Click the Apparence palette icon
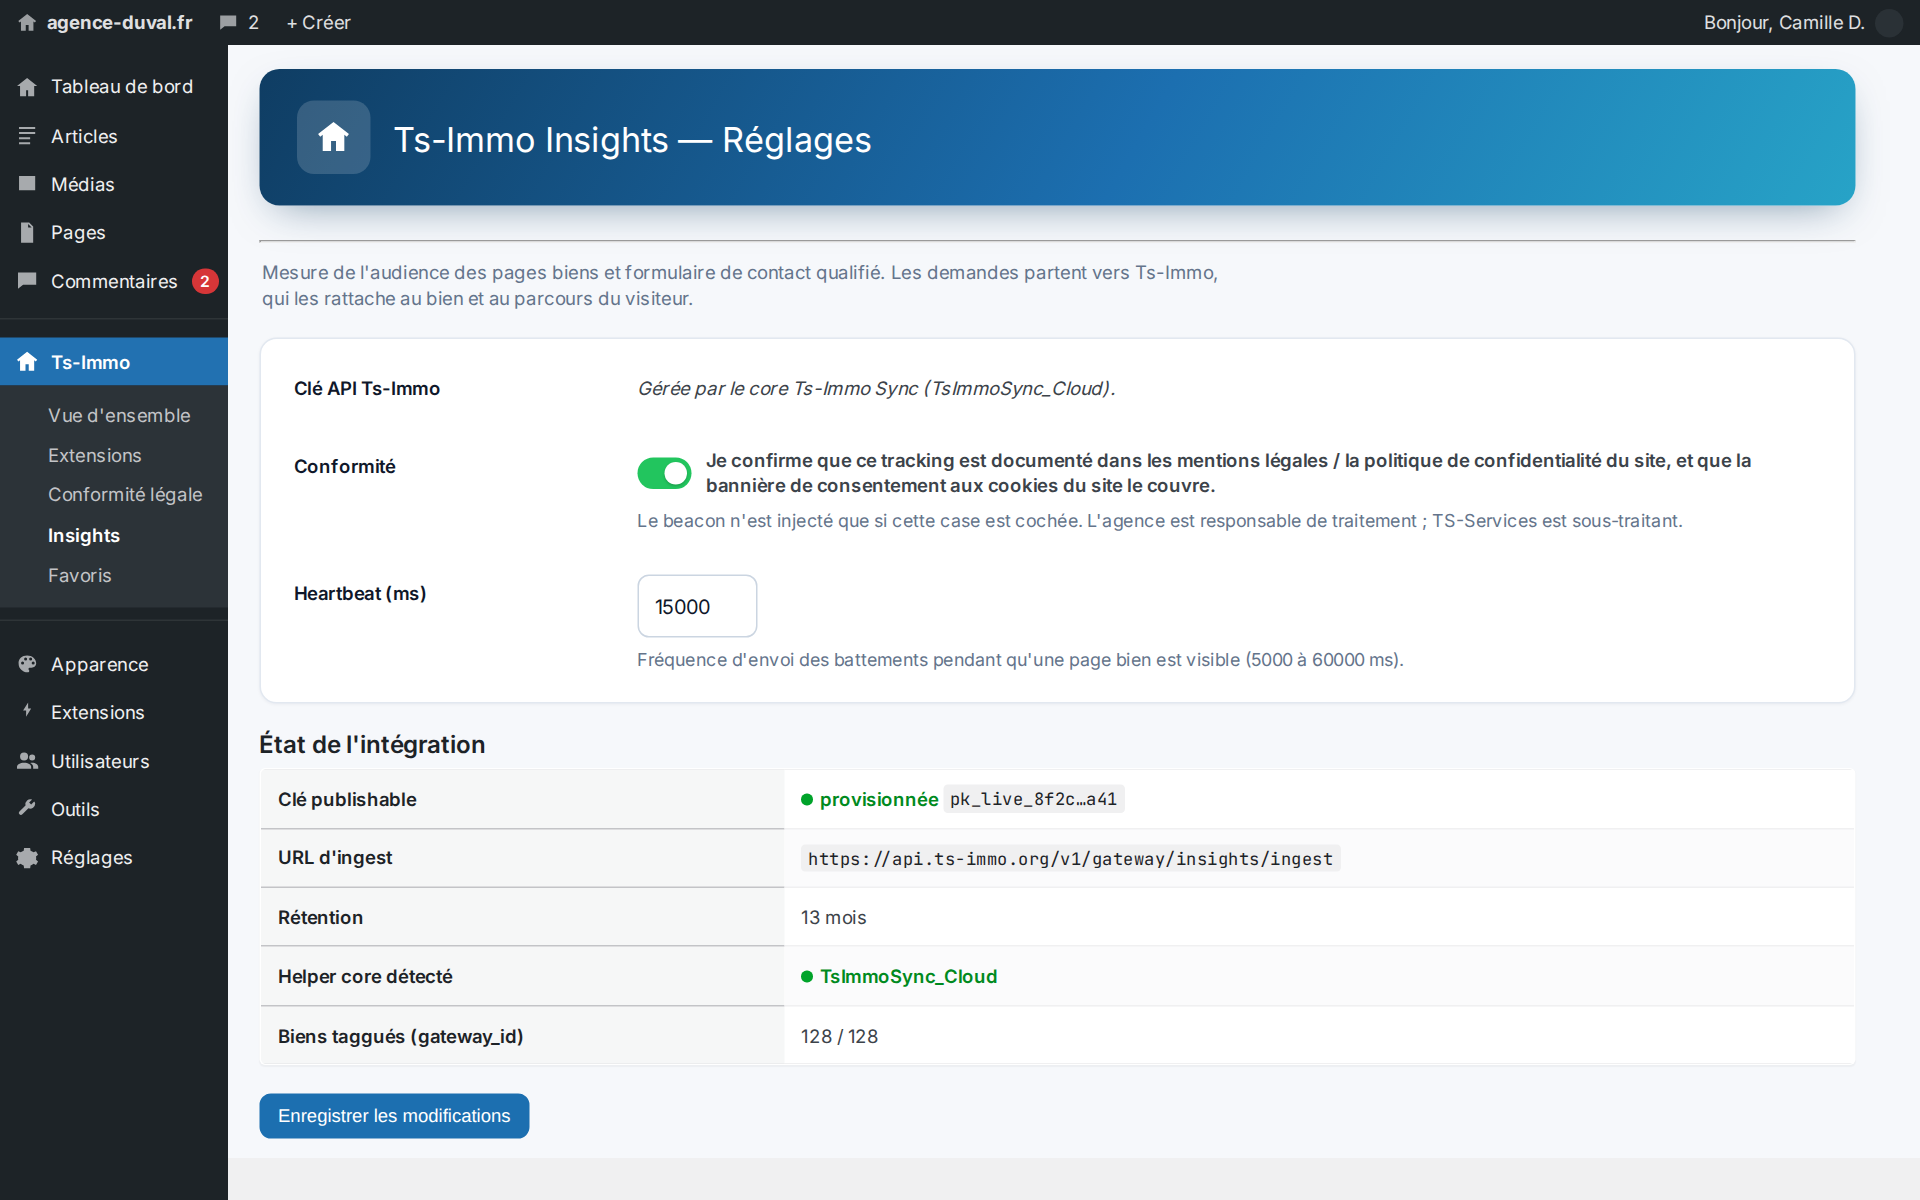1920x1200 pixels. (x=27, y=664)
